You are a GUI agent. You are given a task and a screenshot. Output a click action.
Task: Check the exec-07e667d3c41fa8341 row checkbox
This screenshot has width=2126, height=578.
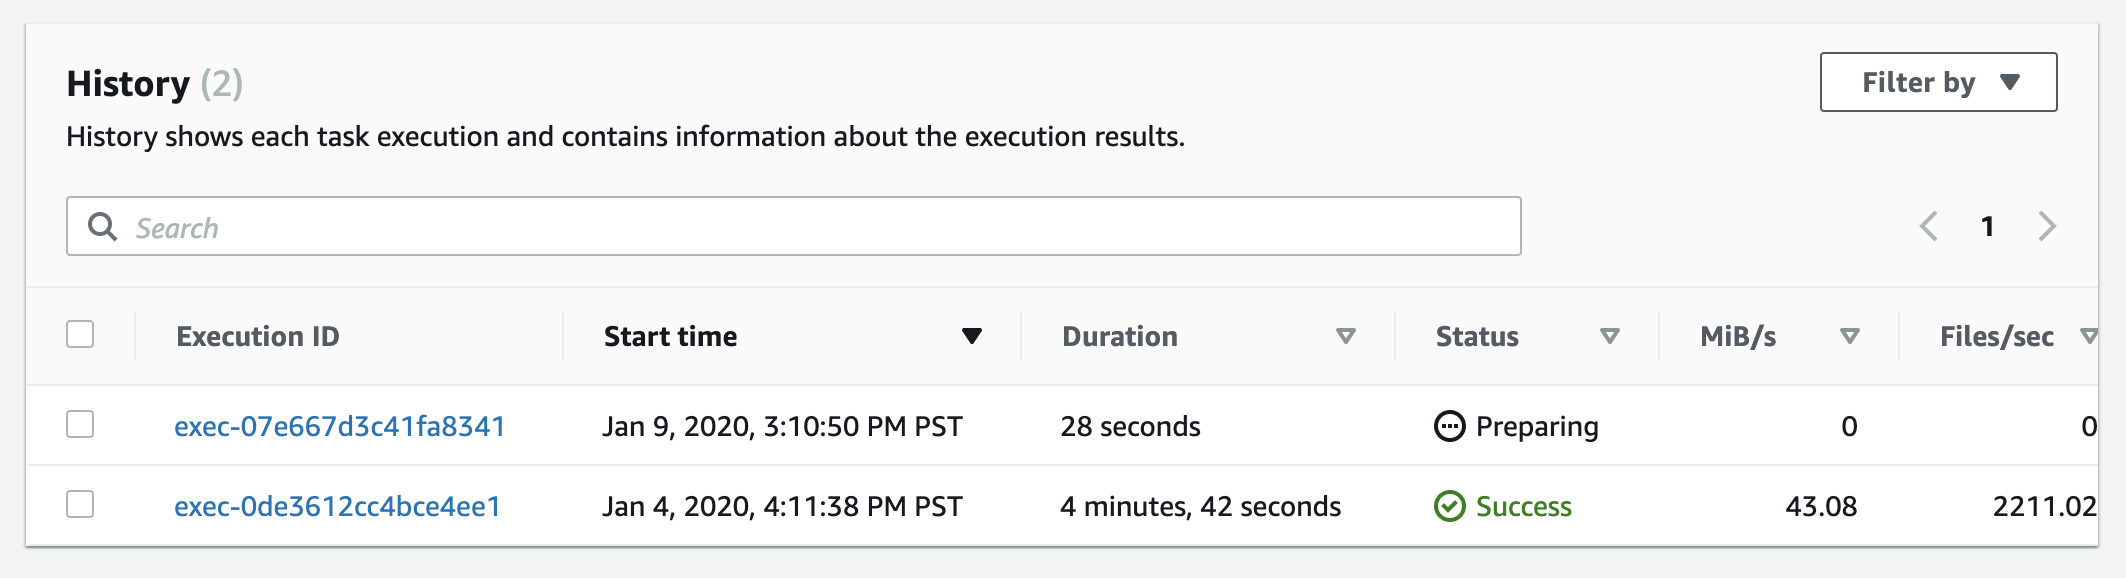[x=80, y=424]
